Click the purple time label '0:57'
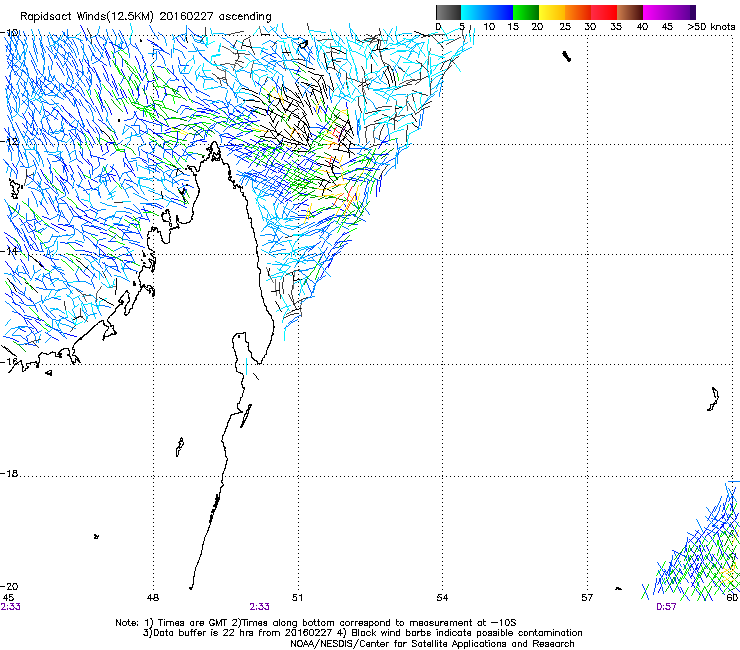This screenshot has height=650, width=740. [x=666, y=607]
